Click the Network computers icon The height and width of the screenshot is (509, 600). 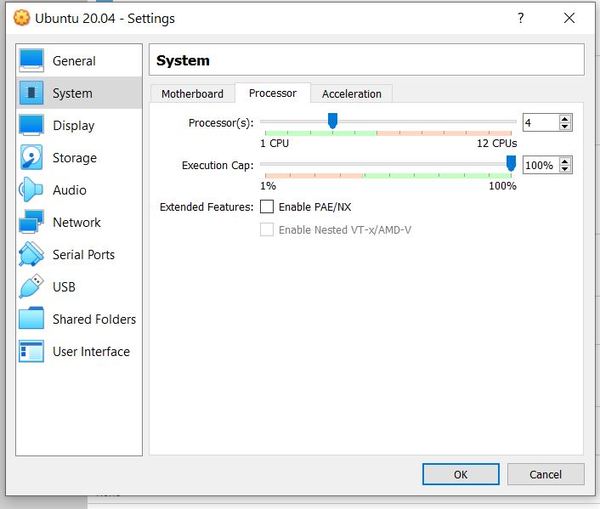(x=31, y=222)
